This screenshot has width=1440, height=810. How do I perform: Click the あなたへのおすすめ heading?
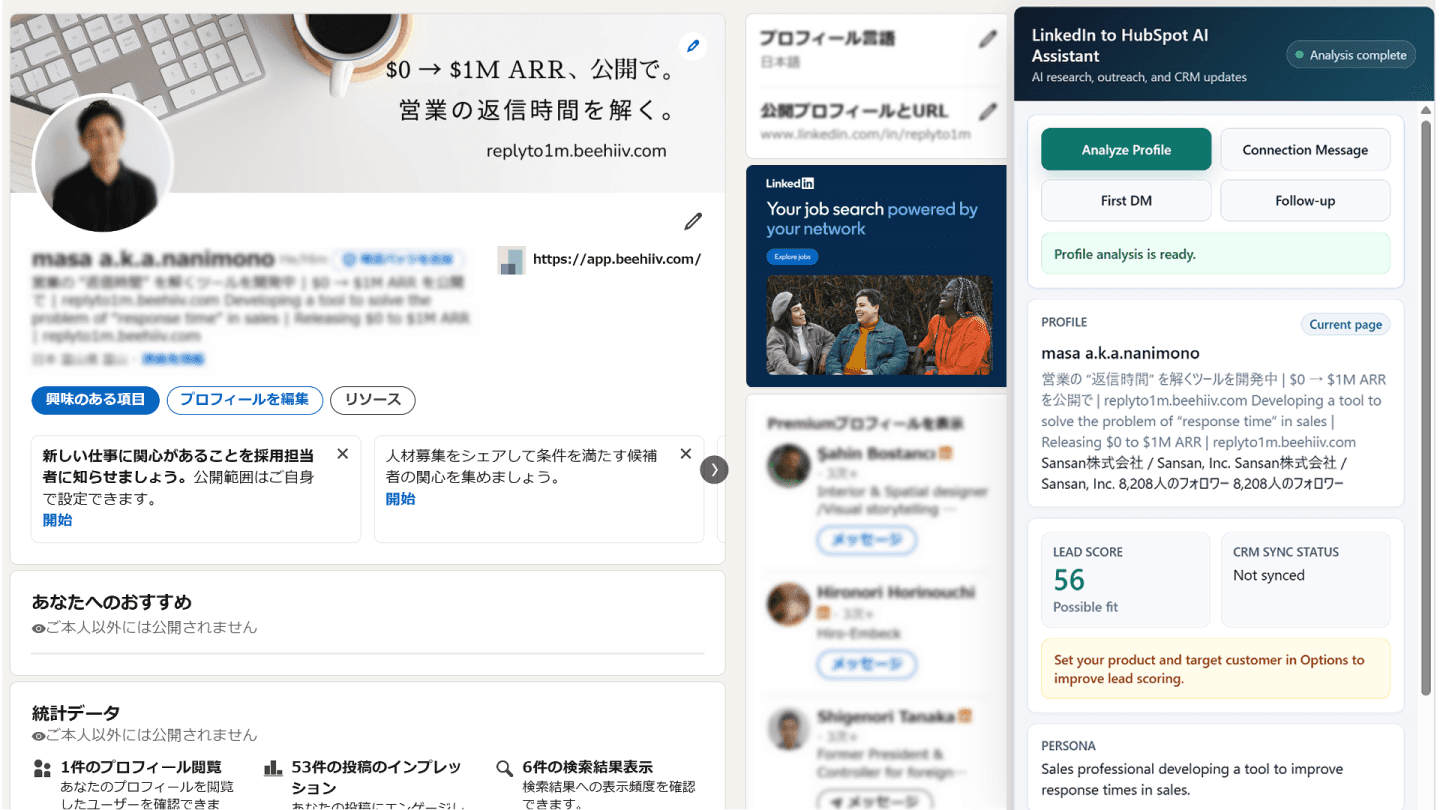pyautogui.click(x=112, y=602)
